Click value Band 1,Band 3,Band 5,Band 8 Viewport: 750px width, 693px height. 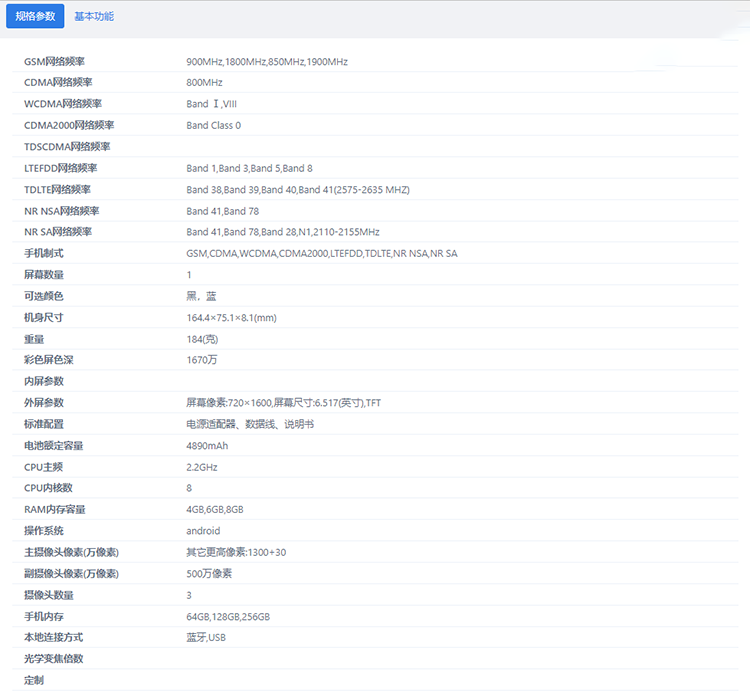249,168
